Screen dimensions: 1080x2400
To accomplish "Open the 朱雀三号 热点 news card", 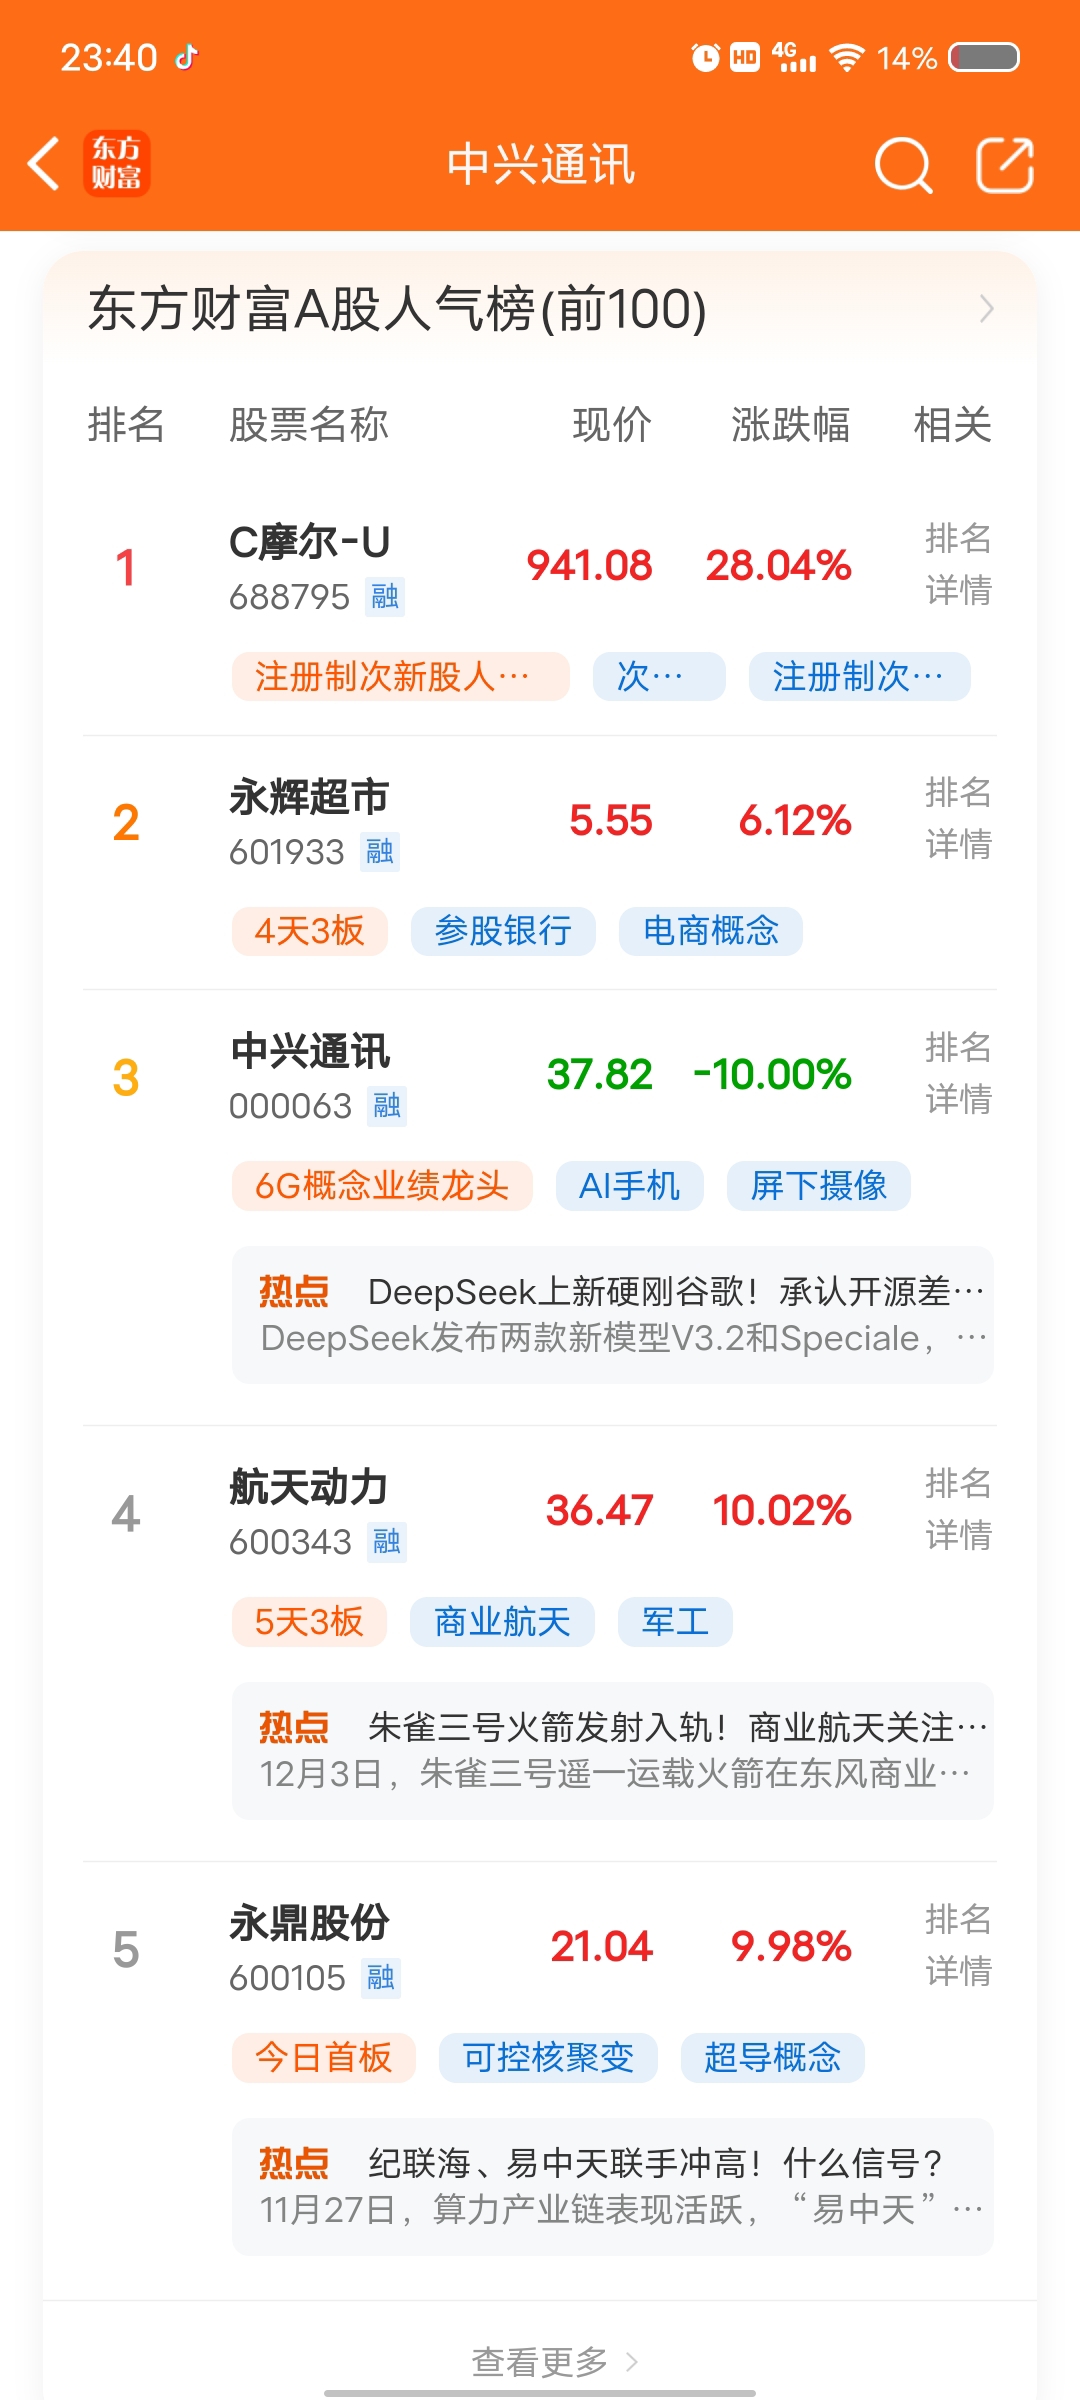I will coord(613,1751).
